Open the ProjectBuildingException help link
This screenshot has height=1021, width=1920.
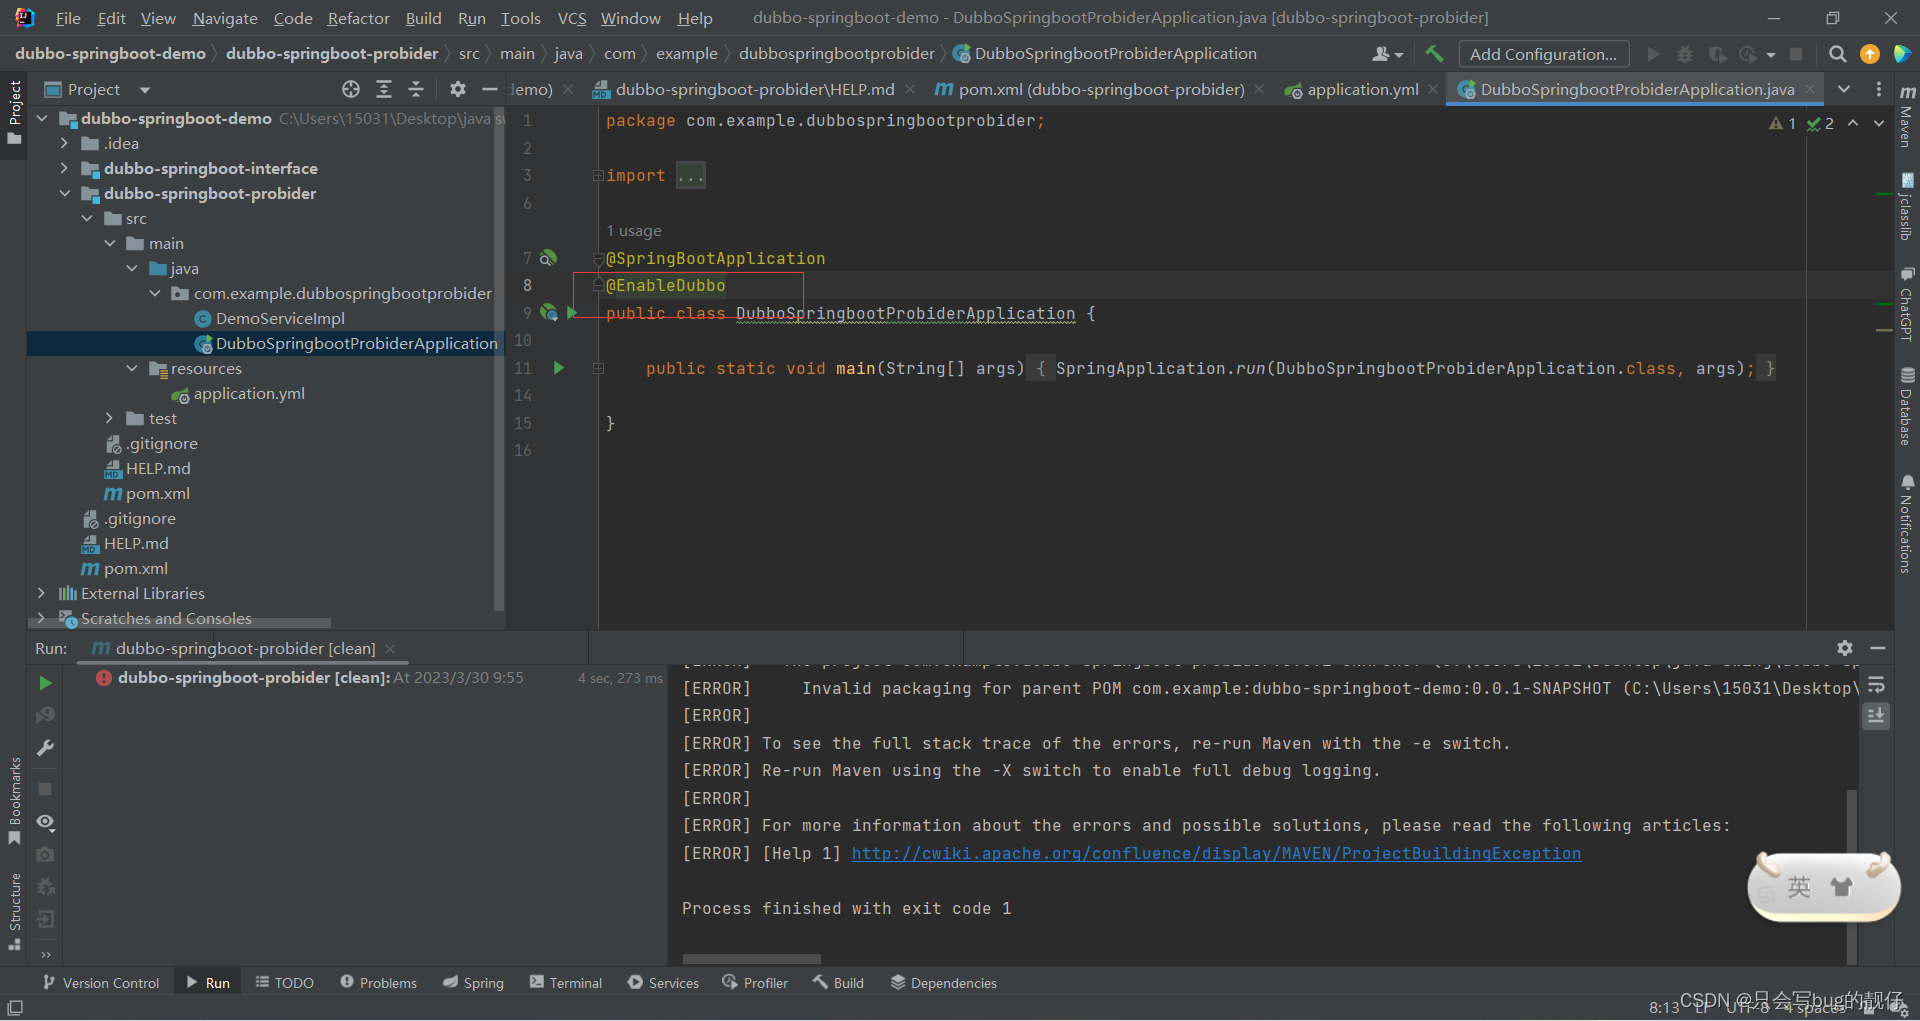1216,853
